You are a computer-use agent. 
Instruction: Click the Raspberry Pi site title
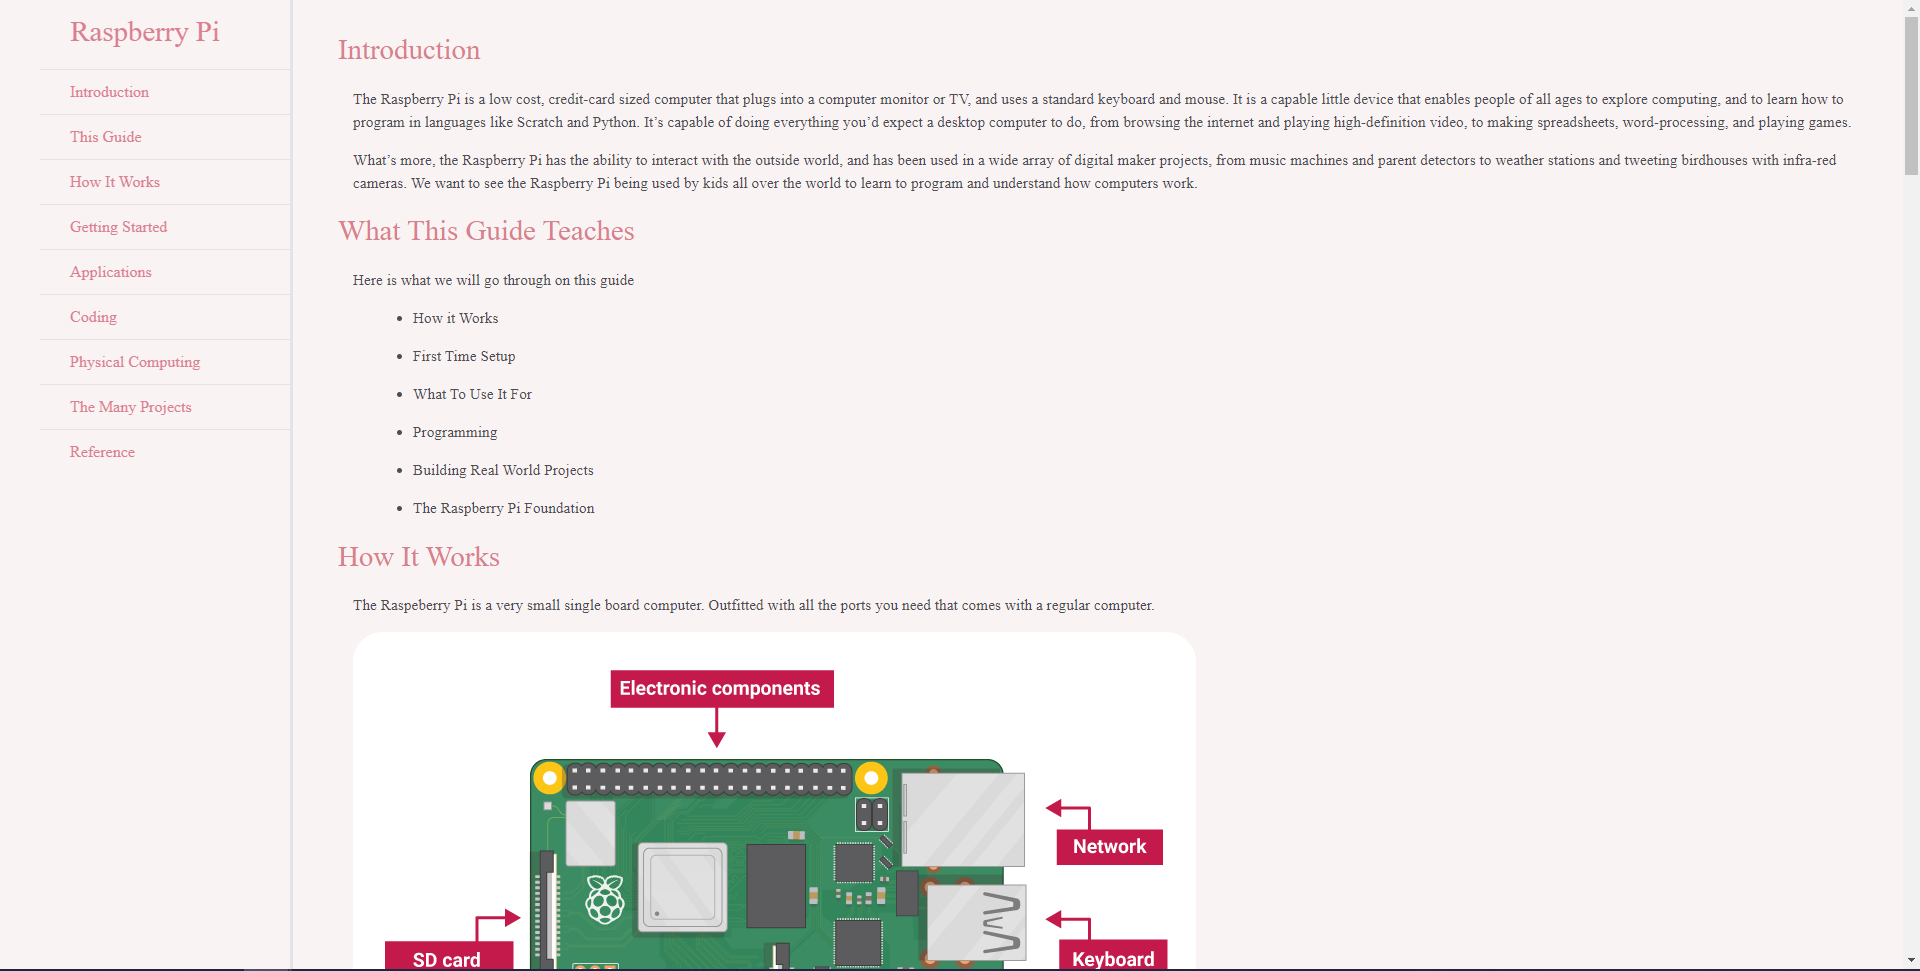tap(144, 32)
